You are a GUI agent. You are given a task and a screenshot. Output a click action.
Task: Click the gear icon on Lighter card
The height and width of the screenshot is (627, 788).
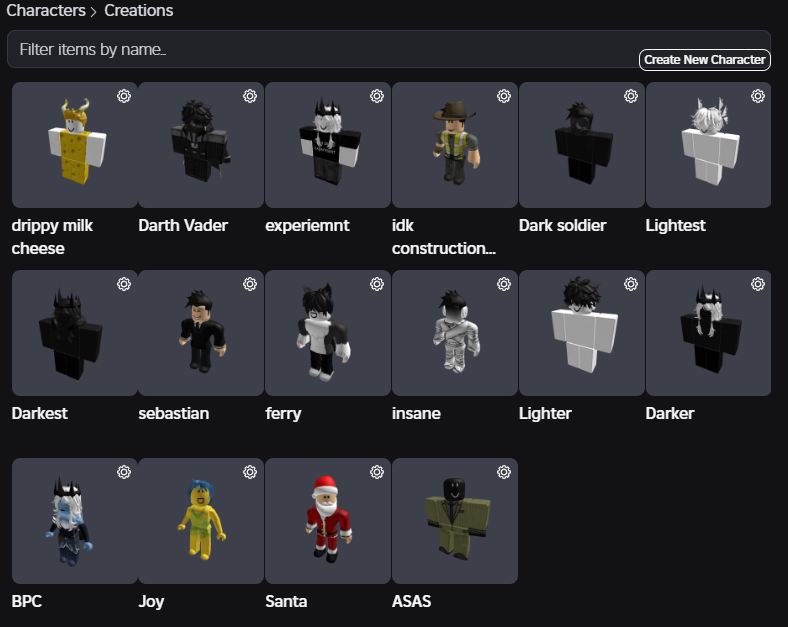[x=631, y=284]
